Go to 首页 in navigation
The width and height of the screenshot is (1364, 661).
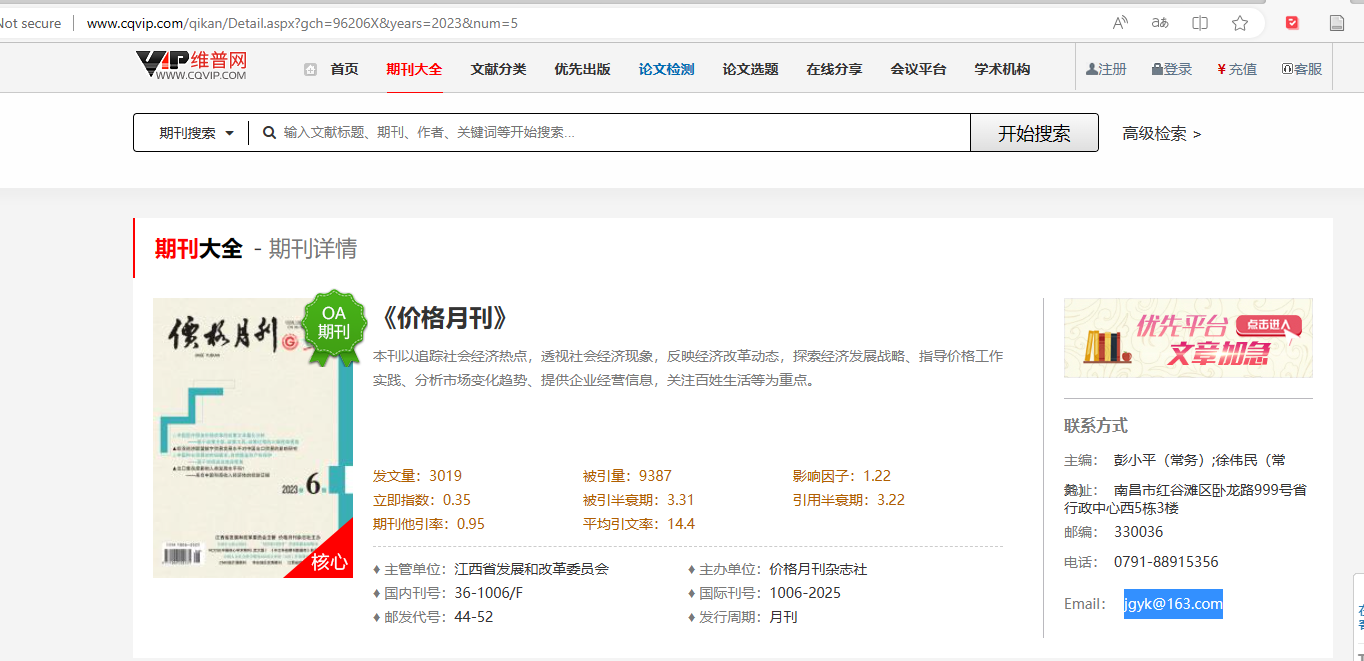coord(344,70)
